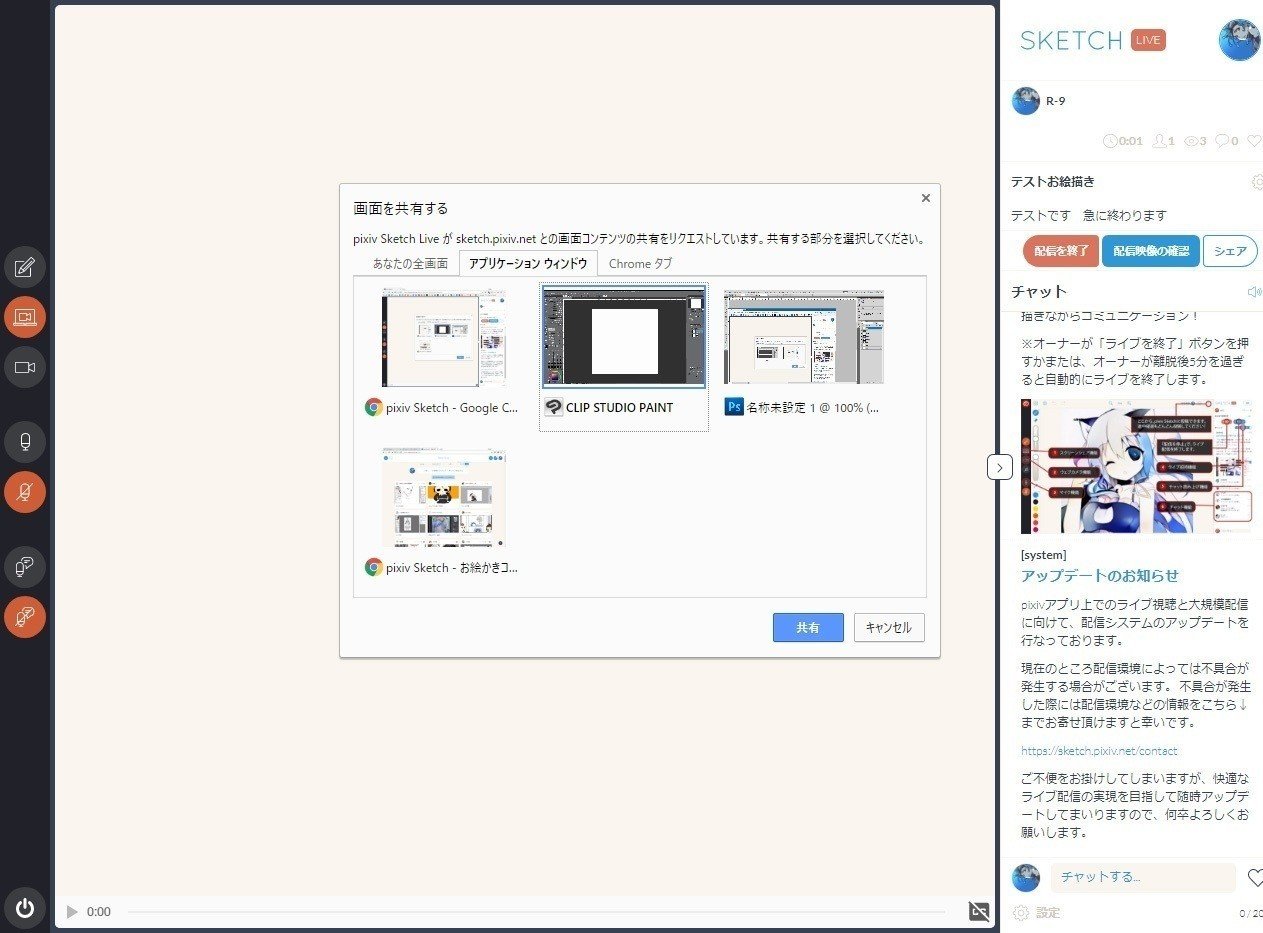Click the orange disabled chat read-aloud icon
This screenshot has width=1263, height=933.
(x=25, y=617)
